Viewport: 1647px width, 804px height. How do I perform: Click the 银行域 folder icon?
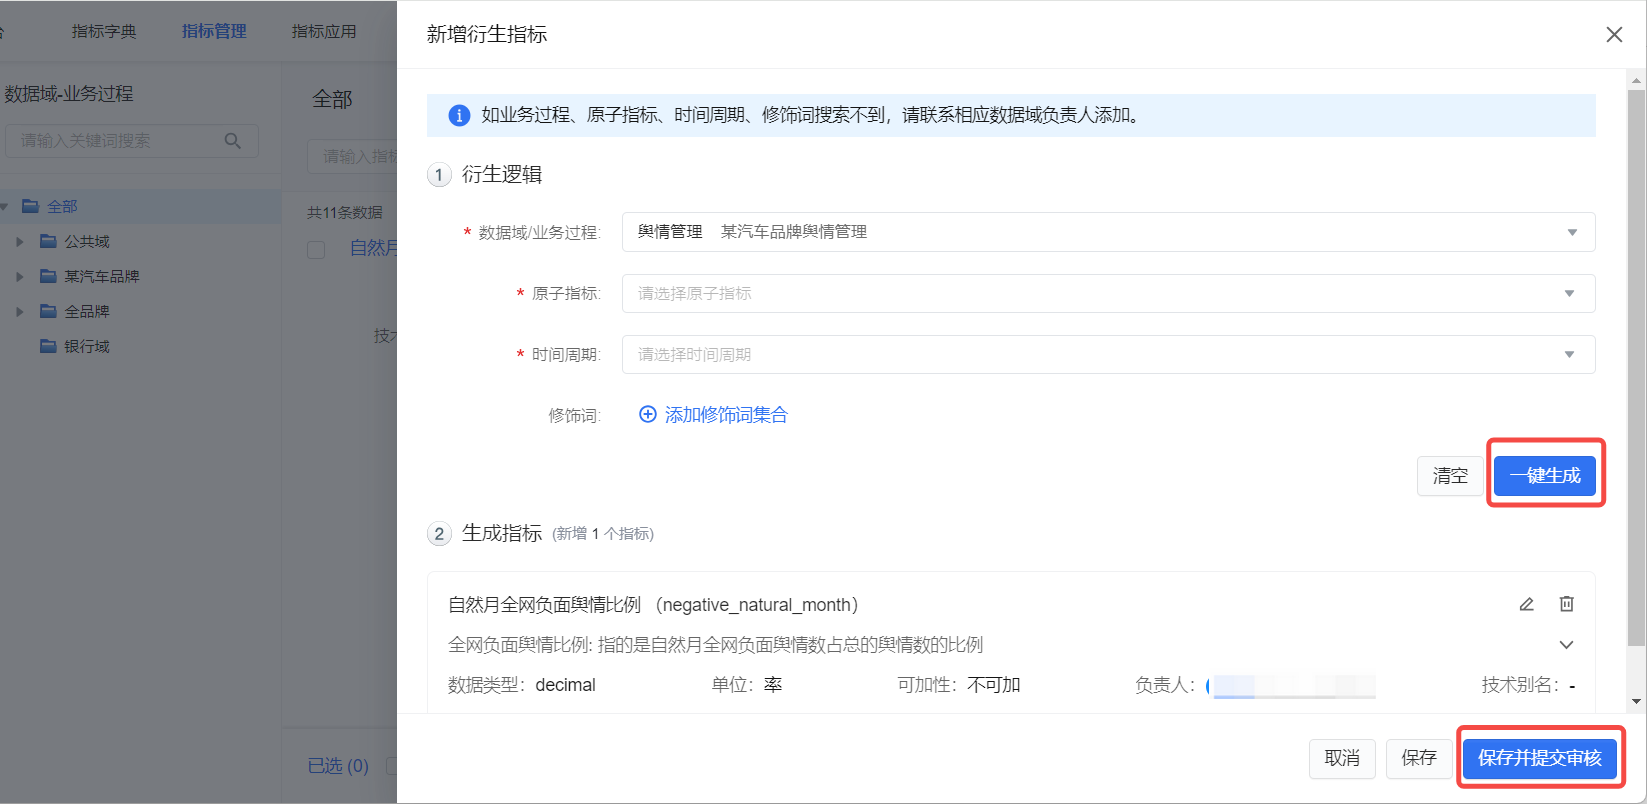(x=48, y=346)
